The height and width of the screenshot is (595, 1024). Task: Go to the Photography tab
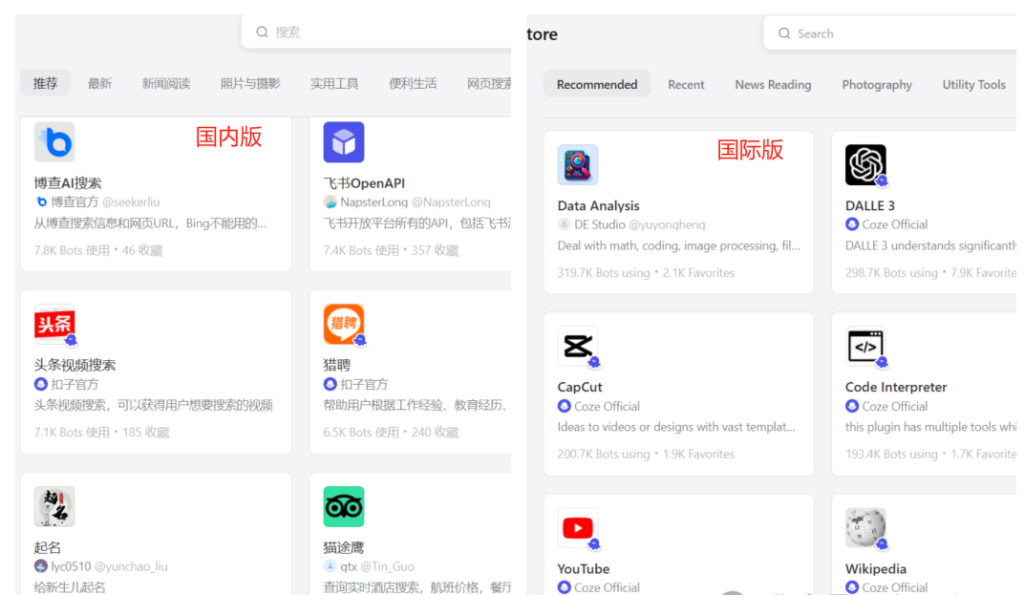click(x=876, y=85)
